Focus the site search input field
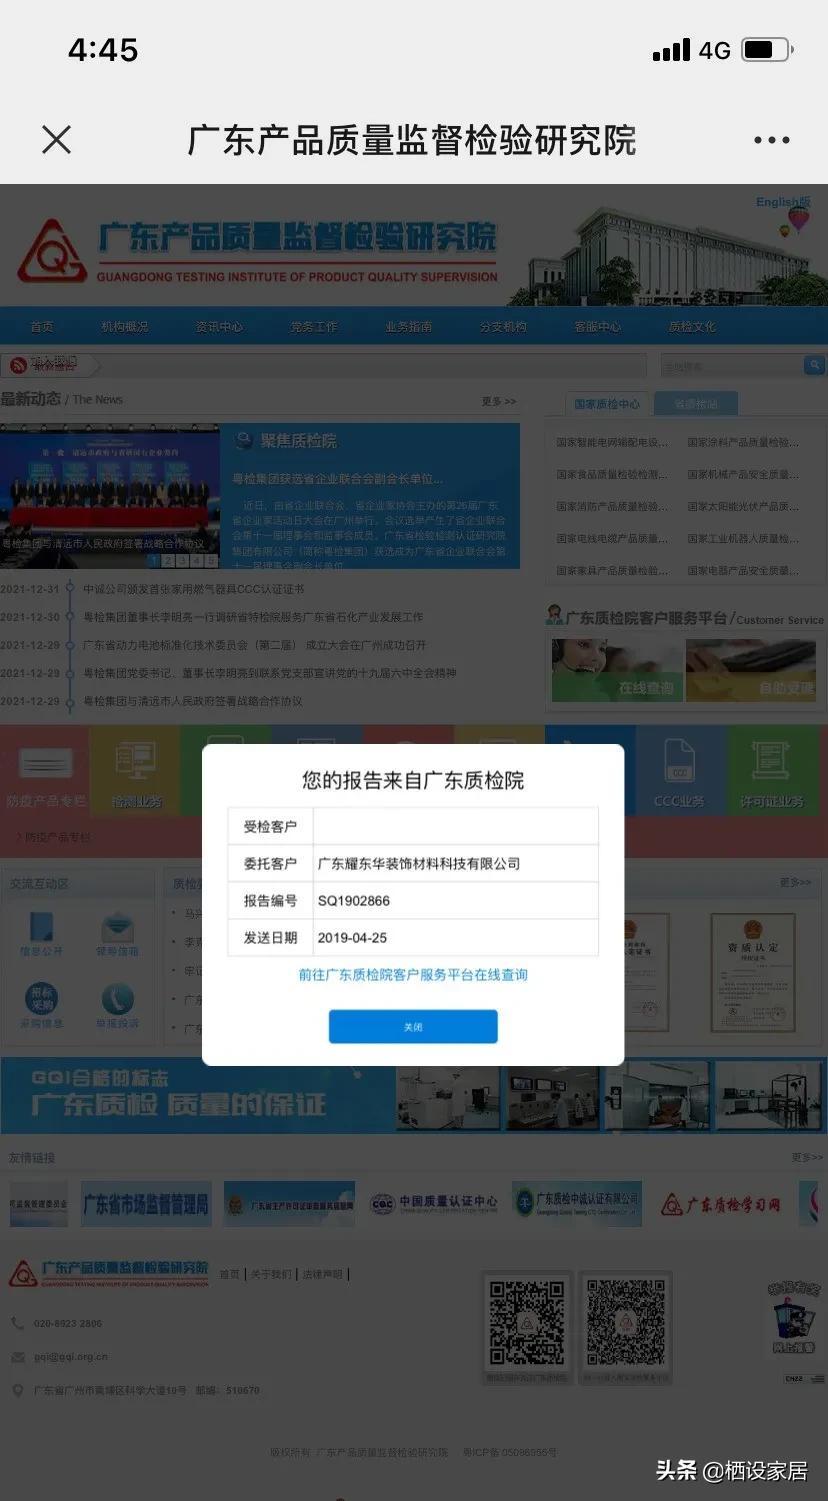This screenshot has width=828, height=1501. [731, 366]
